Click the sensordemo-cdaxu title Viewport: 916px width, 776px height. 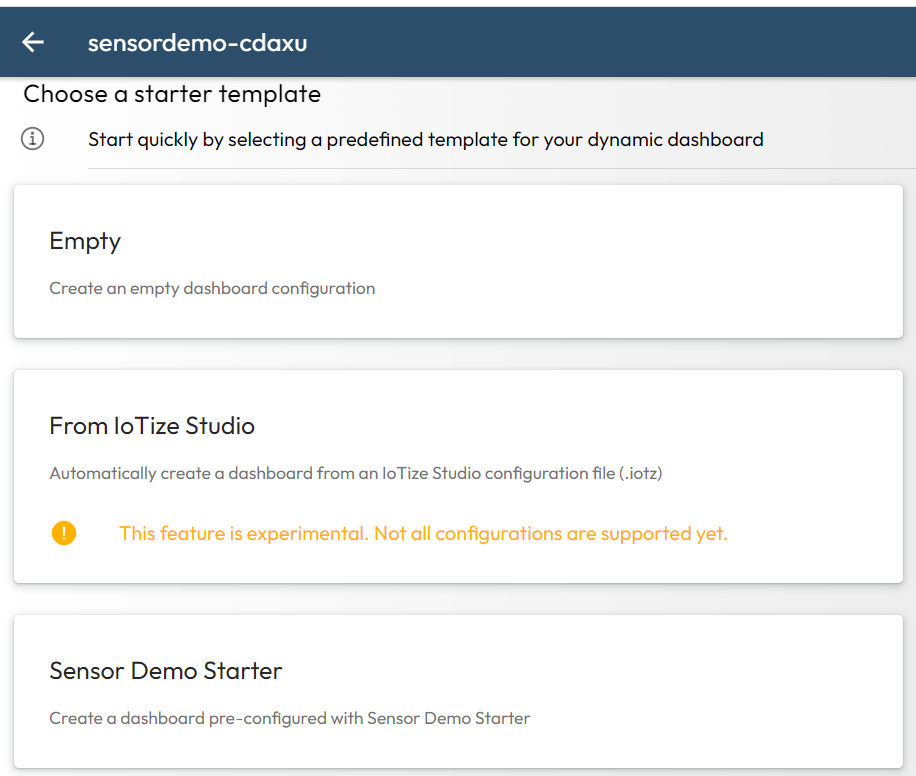point(197,42)
